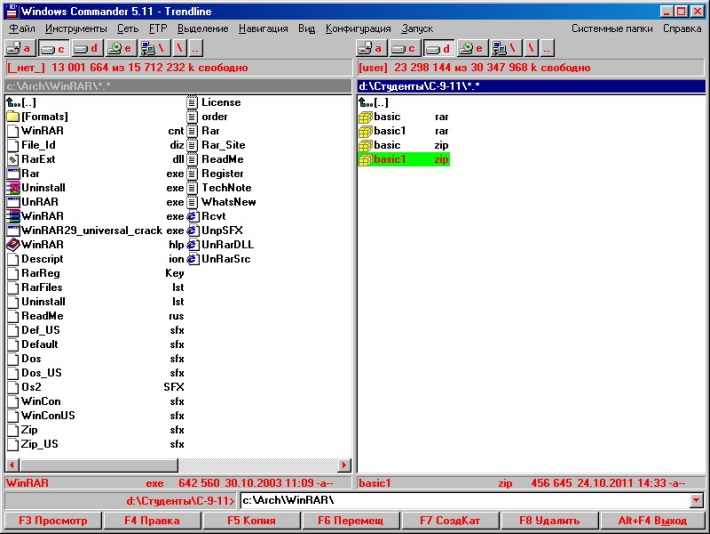Screen dimensions: 710x534
Task: Click F4 Правка button
Action: 152,521
